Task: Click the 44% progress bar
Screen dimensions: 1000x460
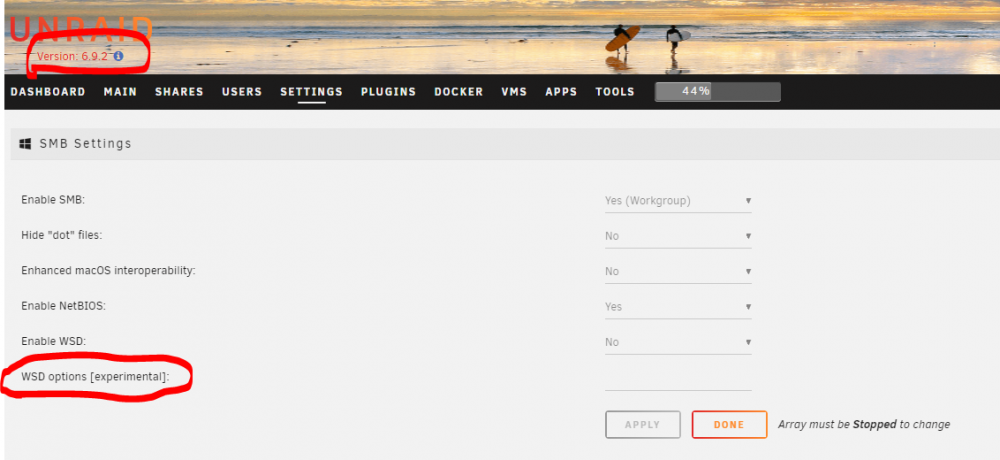Action: click(x=717, y=91)
